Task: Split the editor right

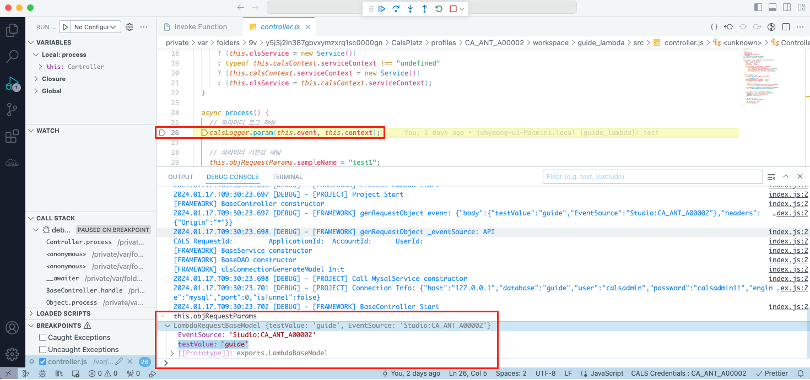Action: pyautogui.click(x=786, y=27)
